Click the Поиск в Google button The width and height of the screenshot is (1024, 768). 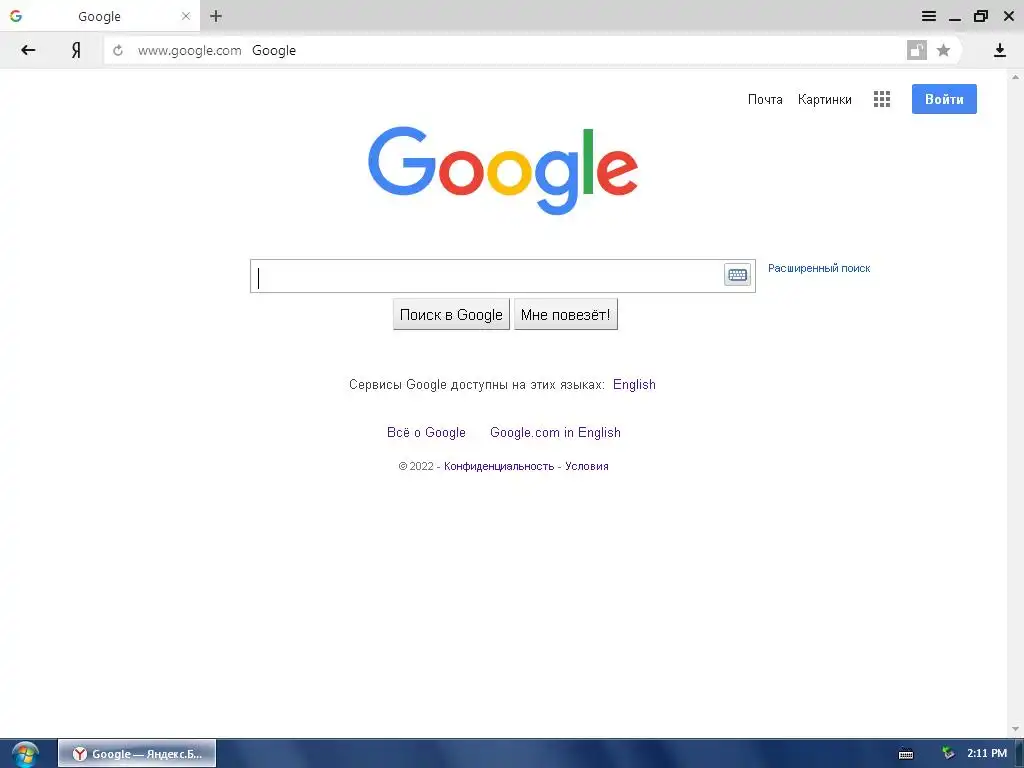click(451, 315)
